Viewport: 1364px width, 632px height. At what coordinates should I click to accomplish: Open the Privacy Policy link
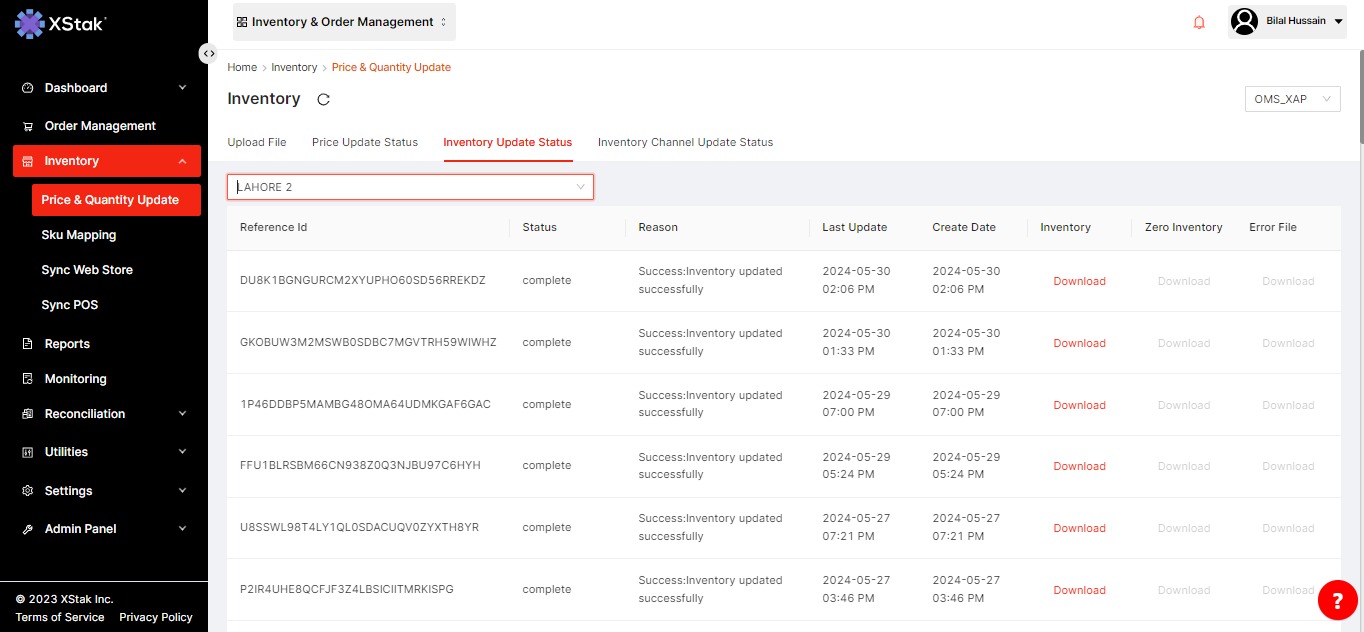pyautogui.click(x=155, y=617)
